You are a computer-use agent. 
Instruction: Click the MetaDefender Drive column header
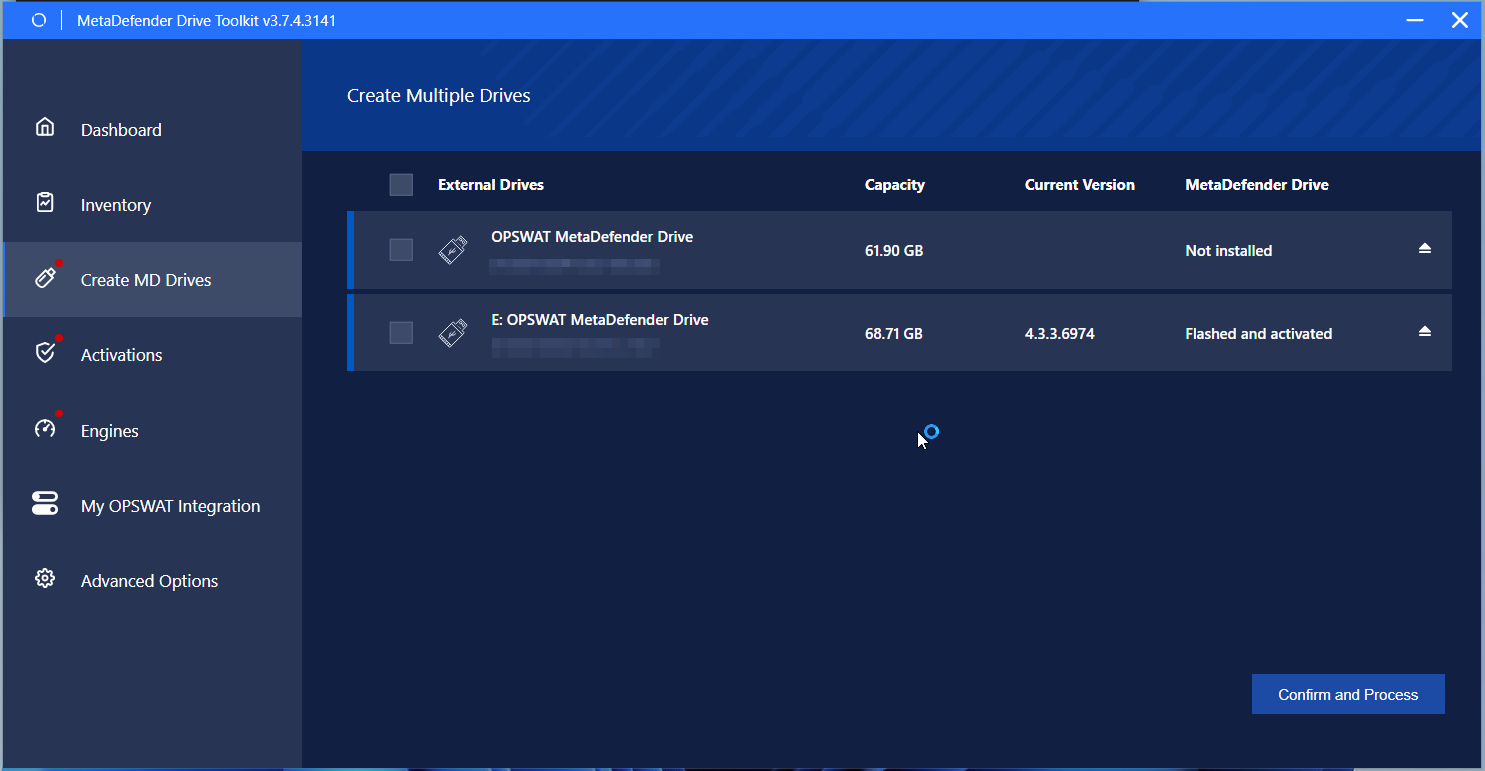coord(1257,185)
